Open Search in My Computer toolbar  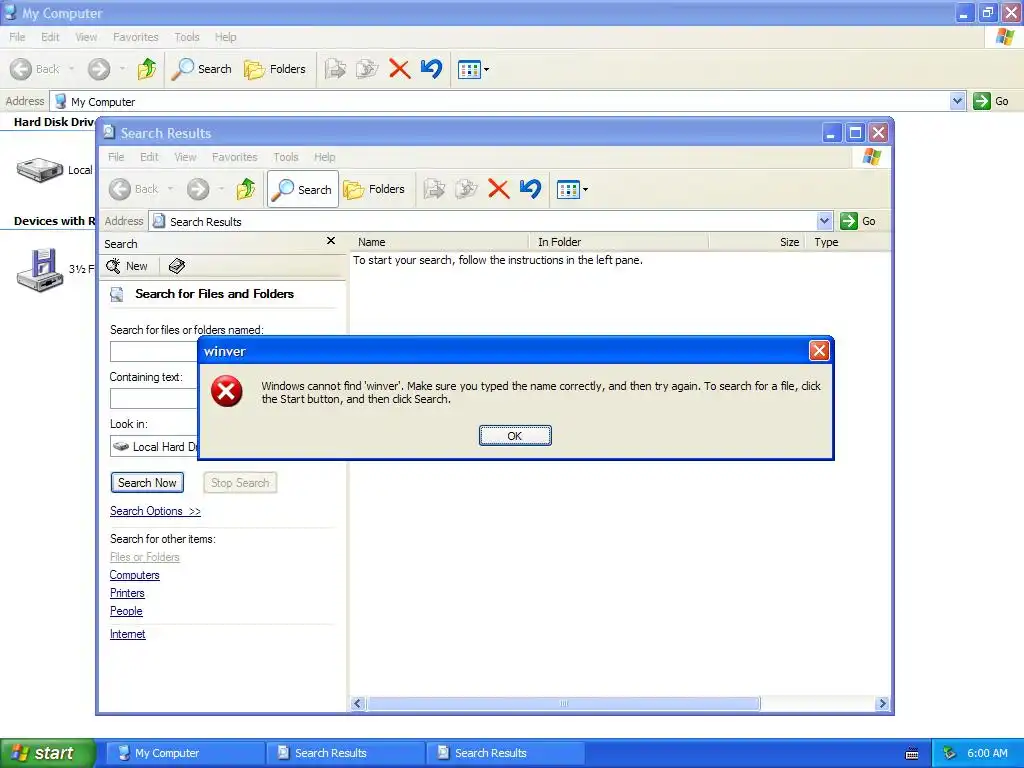coord(202,69)
